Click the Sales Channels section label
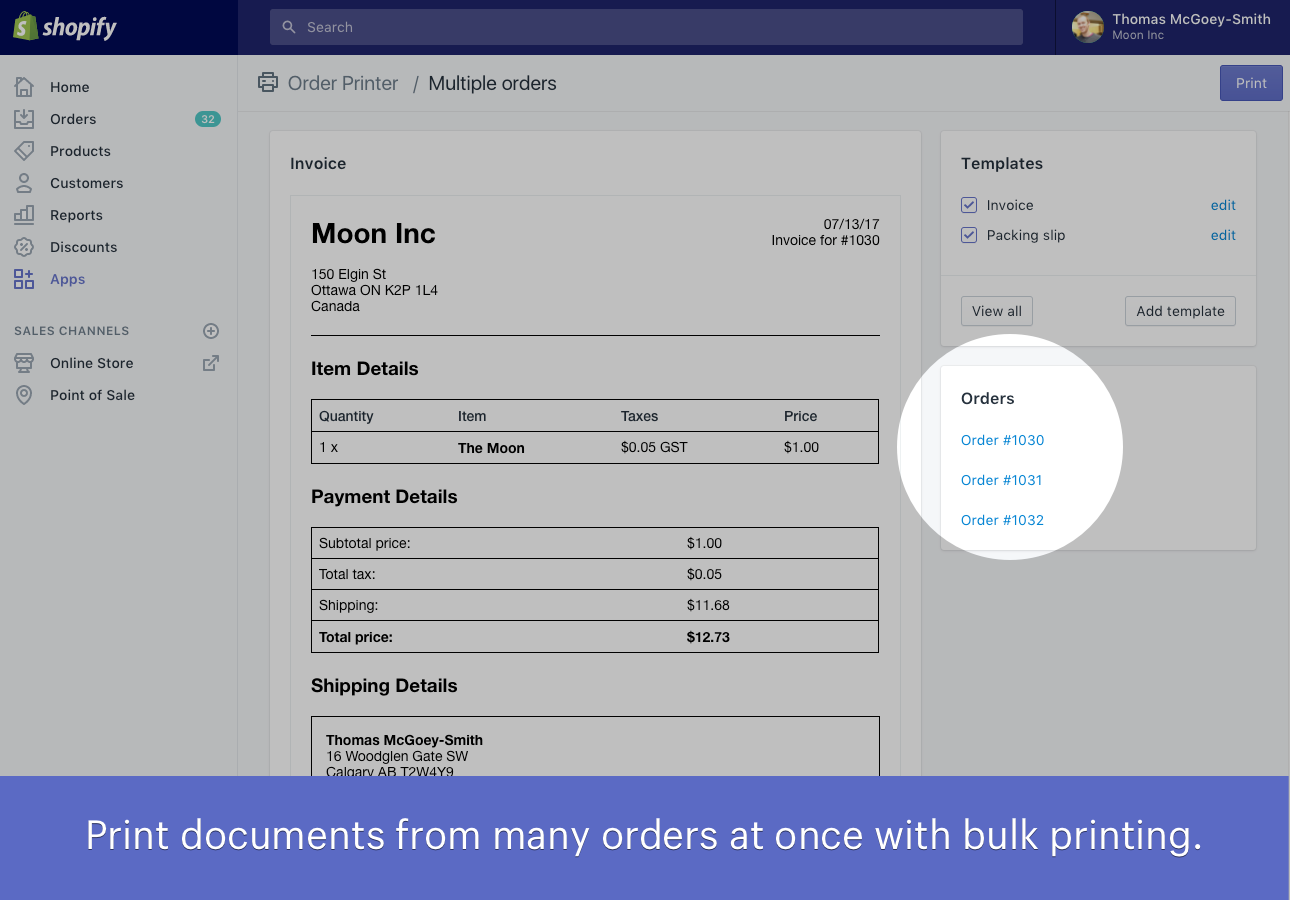Image resolution: width=1290 pixels, height=900 pixels. [71, 331]
